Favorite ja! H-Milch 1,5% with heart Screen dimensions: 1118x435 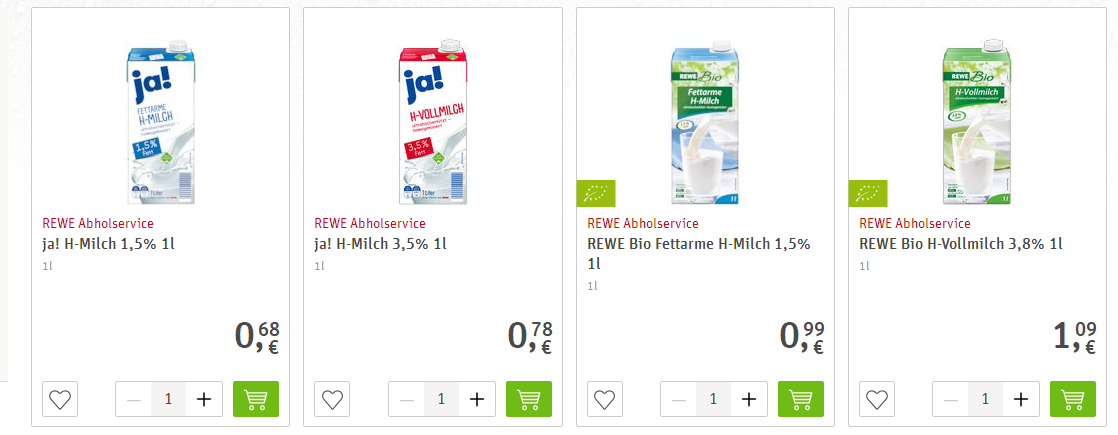point(60,399)
